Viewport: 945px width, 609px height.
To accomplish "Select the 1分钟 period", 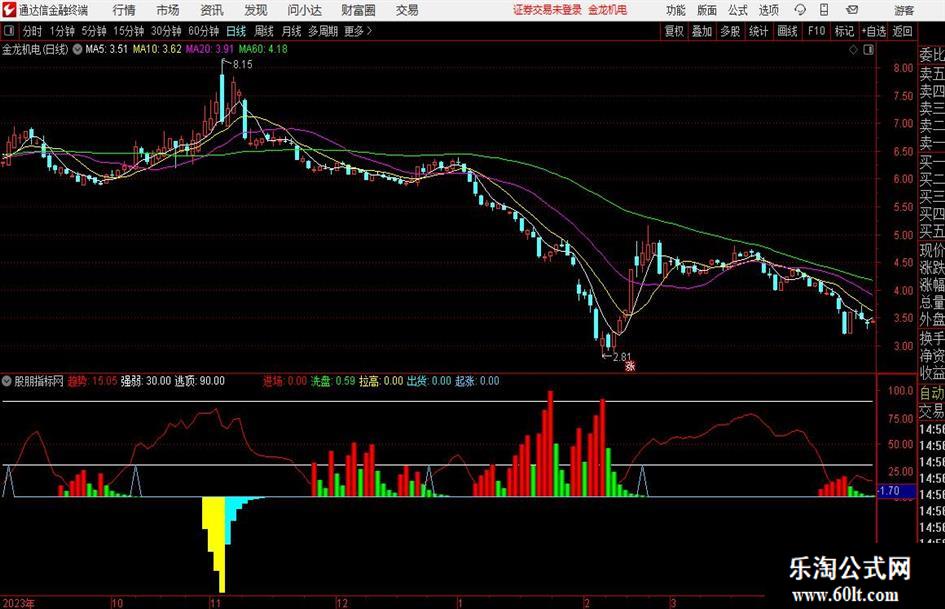I will [62, 31].
